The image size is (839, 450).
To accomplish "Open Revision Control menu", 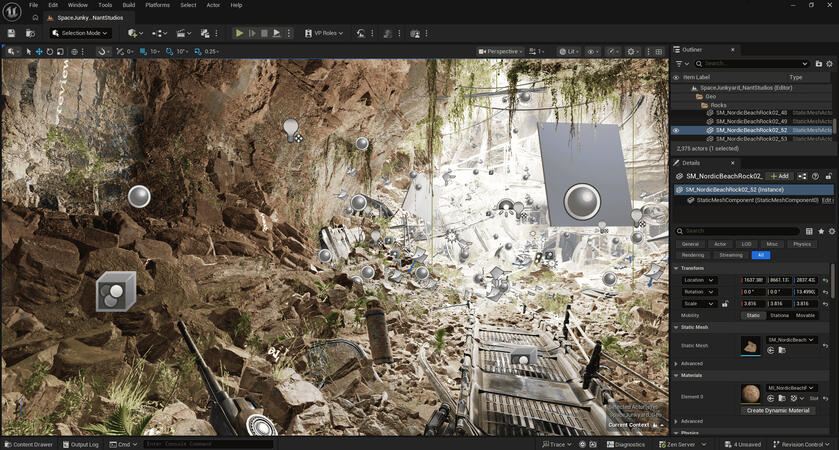I will tap(801, 445).
